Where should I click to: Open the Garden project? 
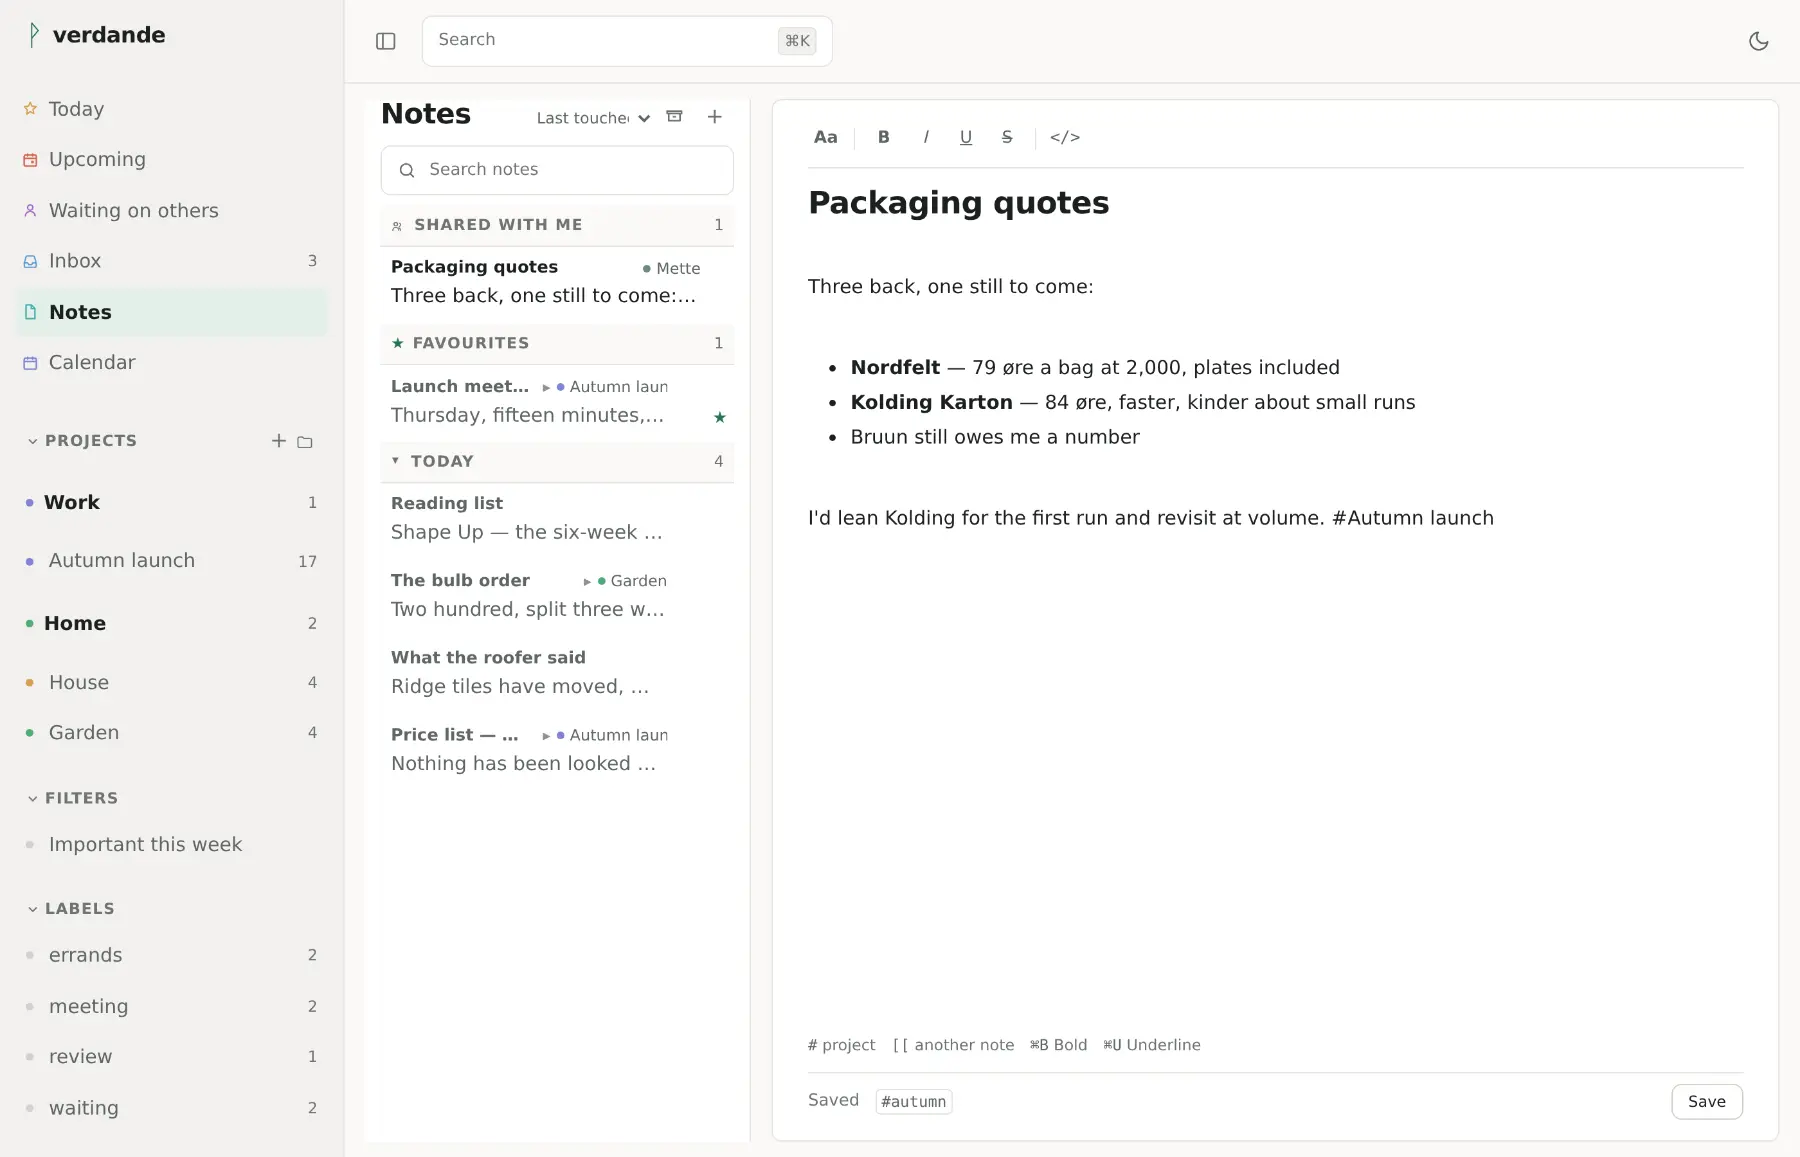tap(171, 732)
